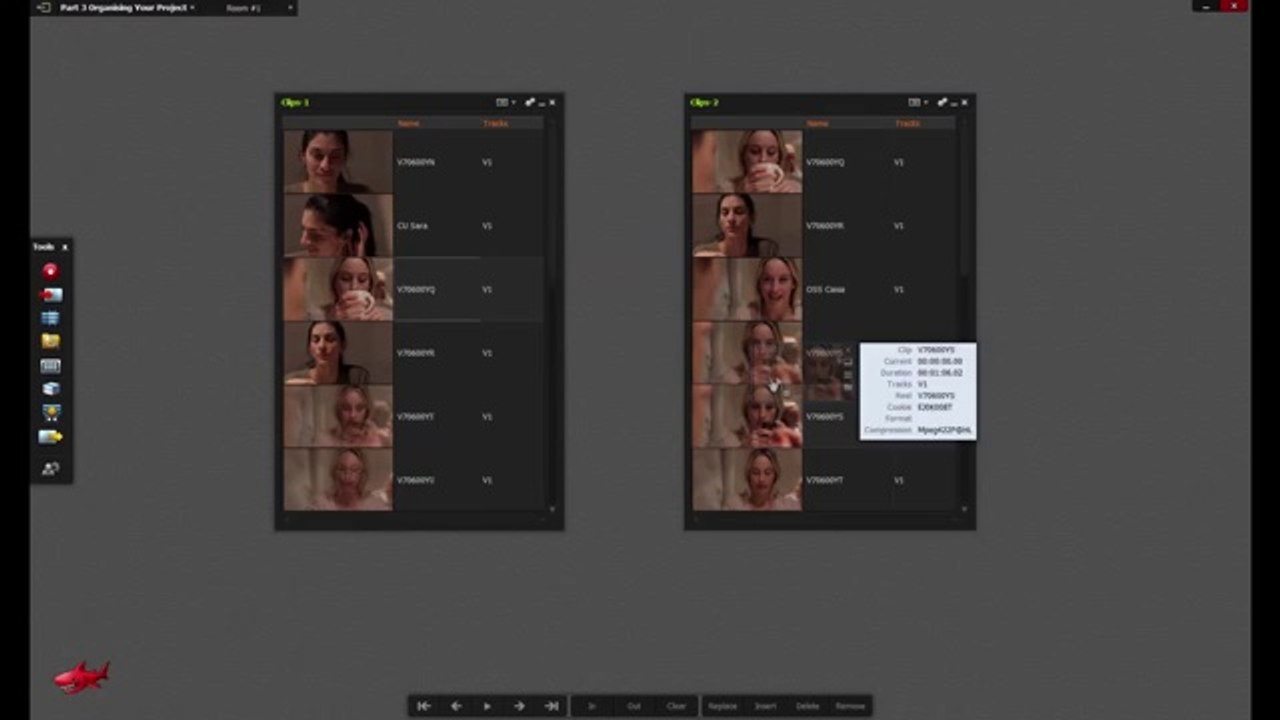Click the Name column header in Clips 1
Screen dimensions: 1280x720
408,123
